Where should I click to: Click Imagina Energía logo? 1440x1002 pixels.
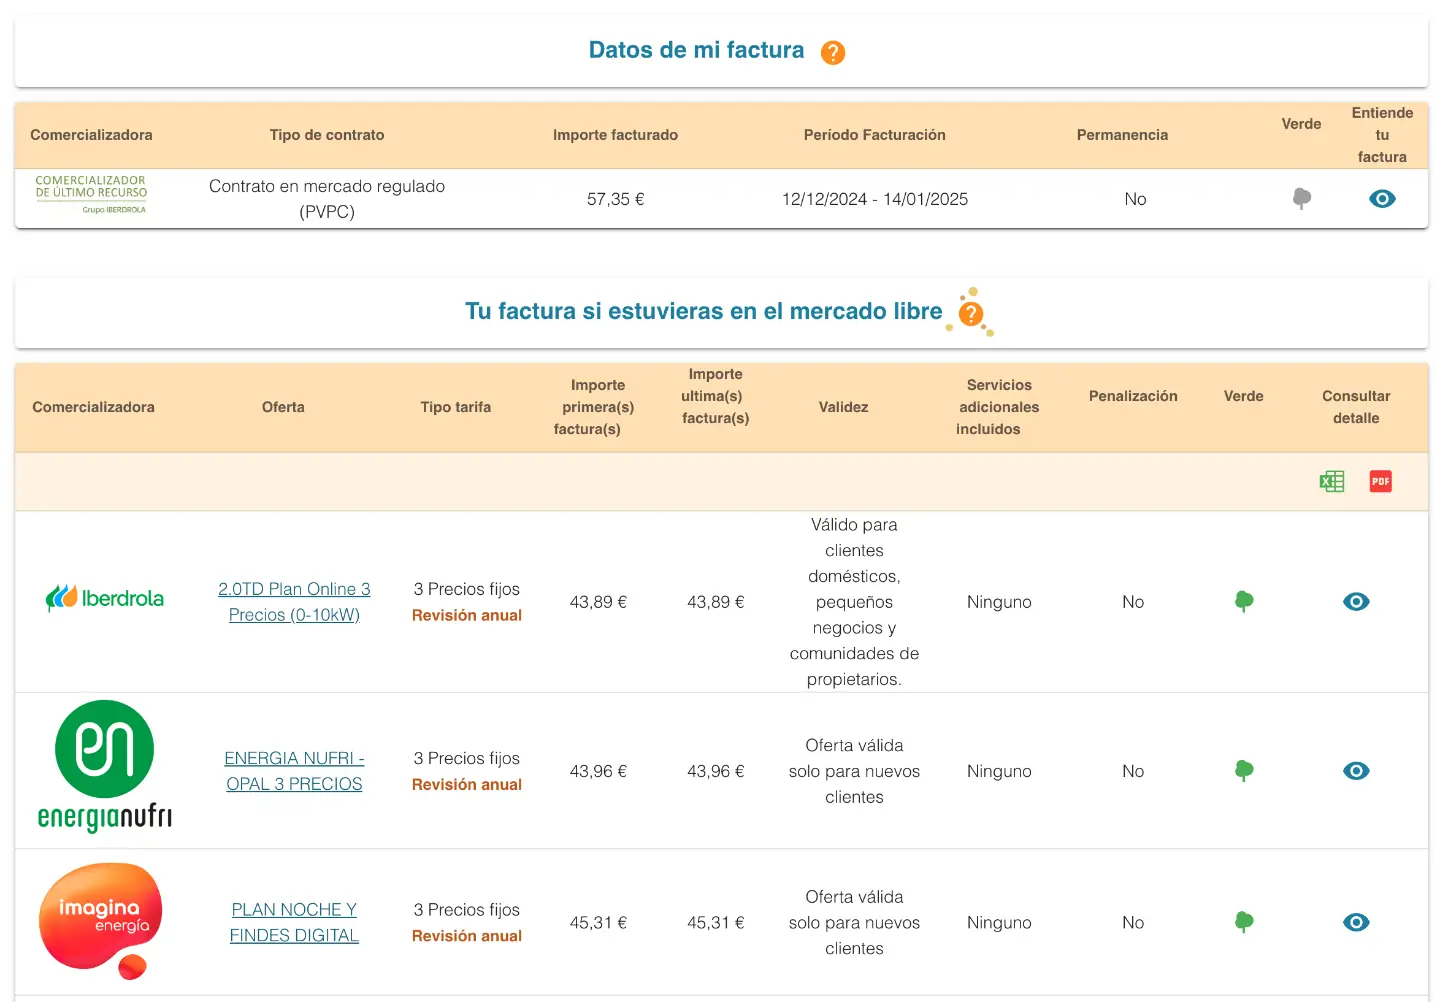(x=100, y=920)
